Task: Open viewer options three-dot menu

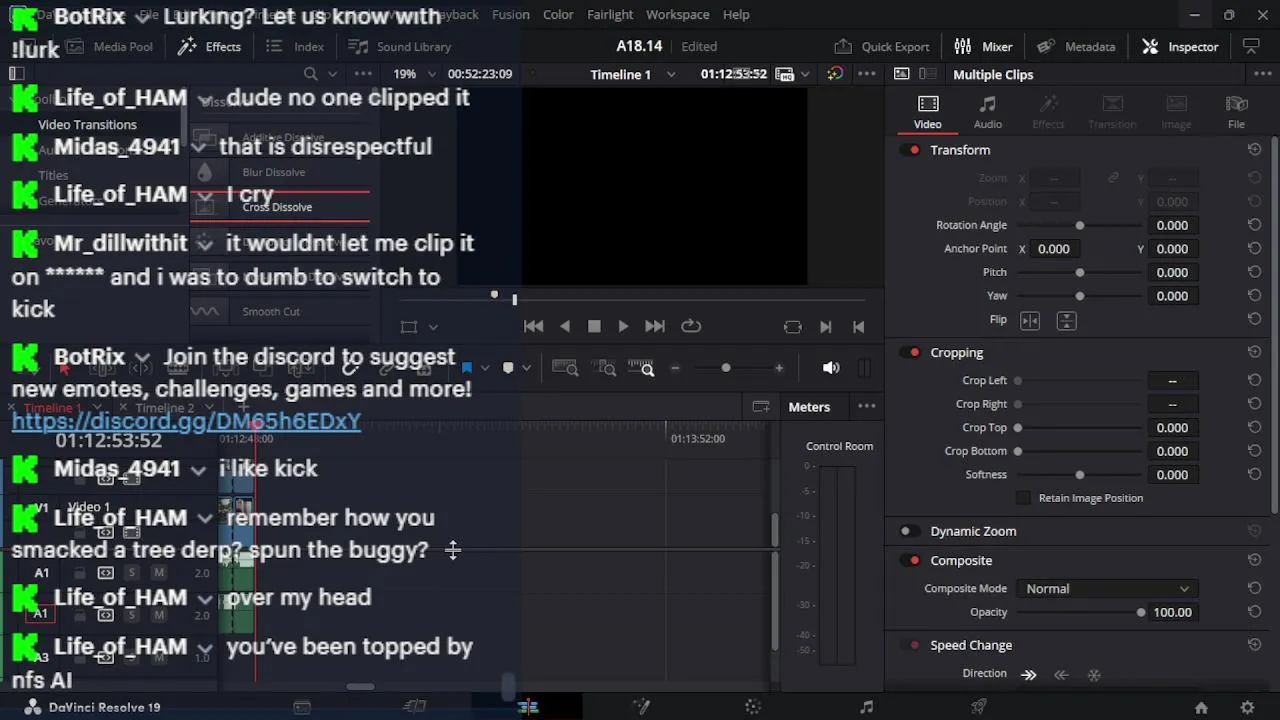Action: coord(867,74)
